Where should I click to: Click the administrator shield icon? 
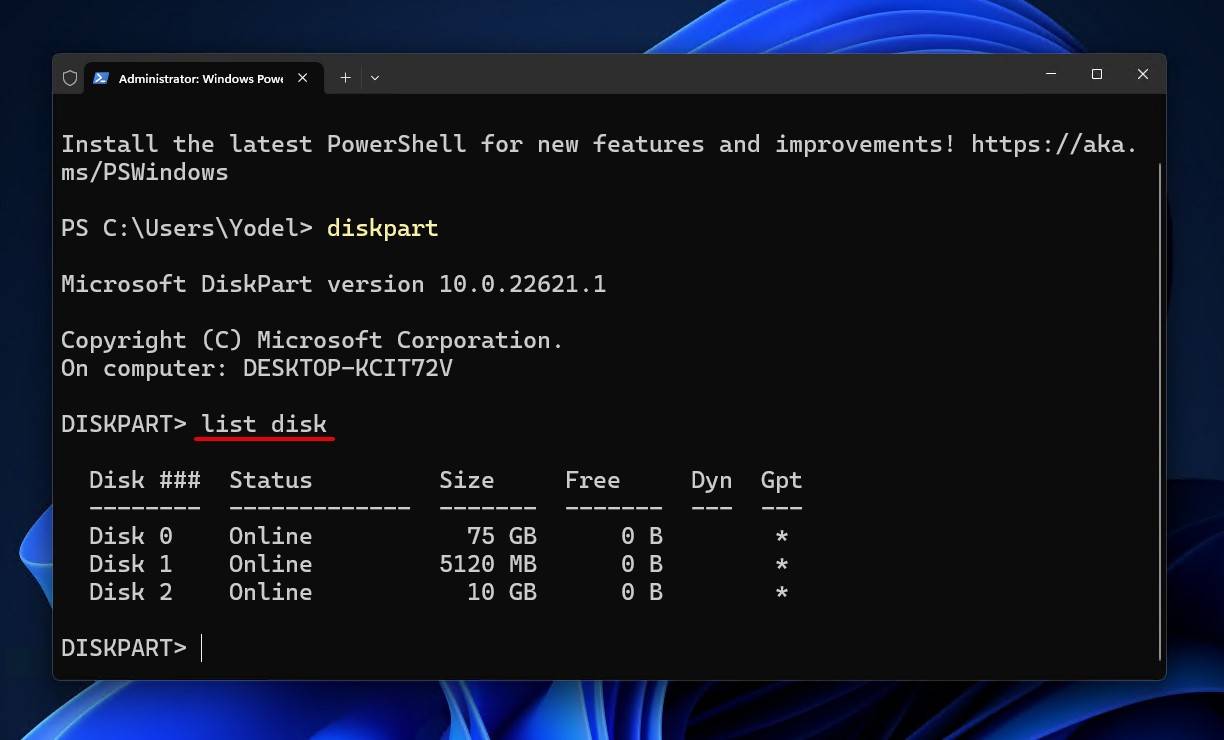tap(70, 78)
